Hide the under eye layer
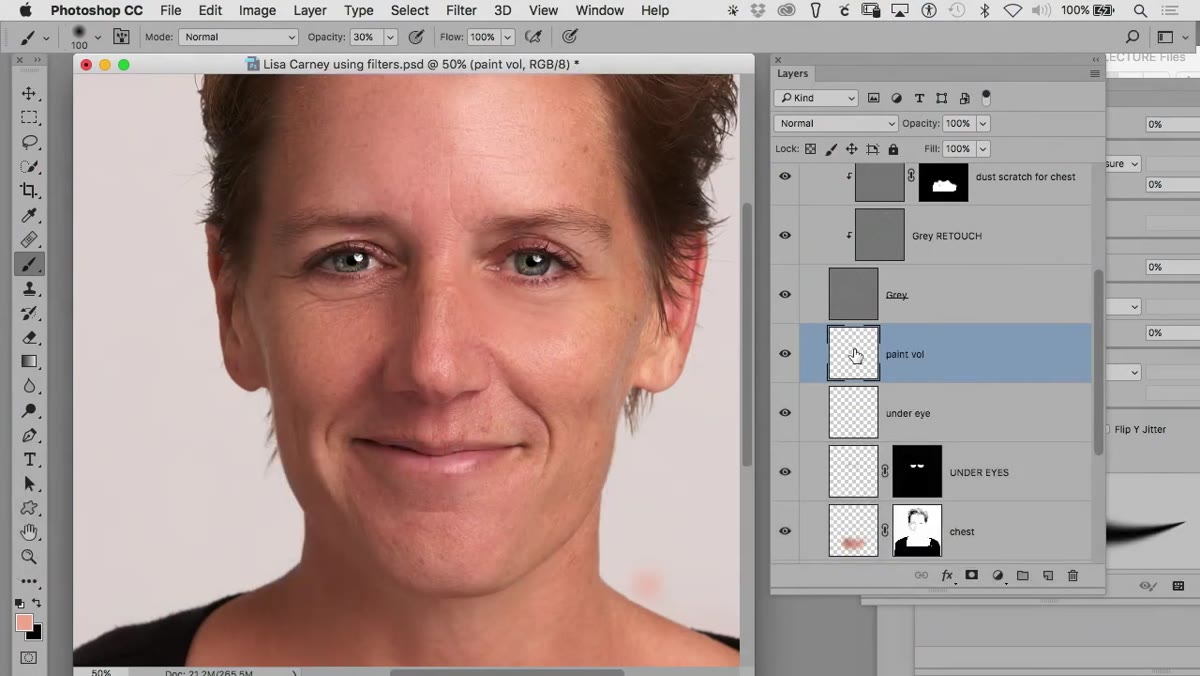Screen dimensions: 1200x676 785,412
